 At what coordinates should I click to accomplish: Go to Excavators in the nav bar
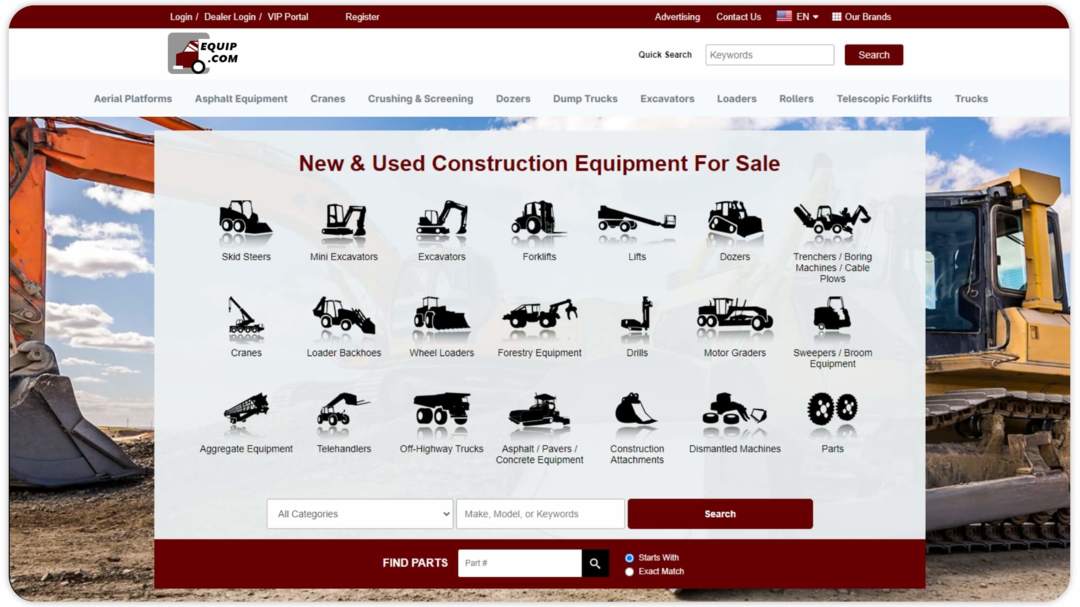pos(667,99)
